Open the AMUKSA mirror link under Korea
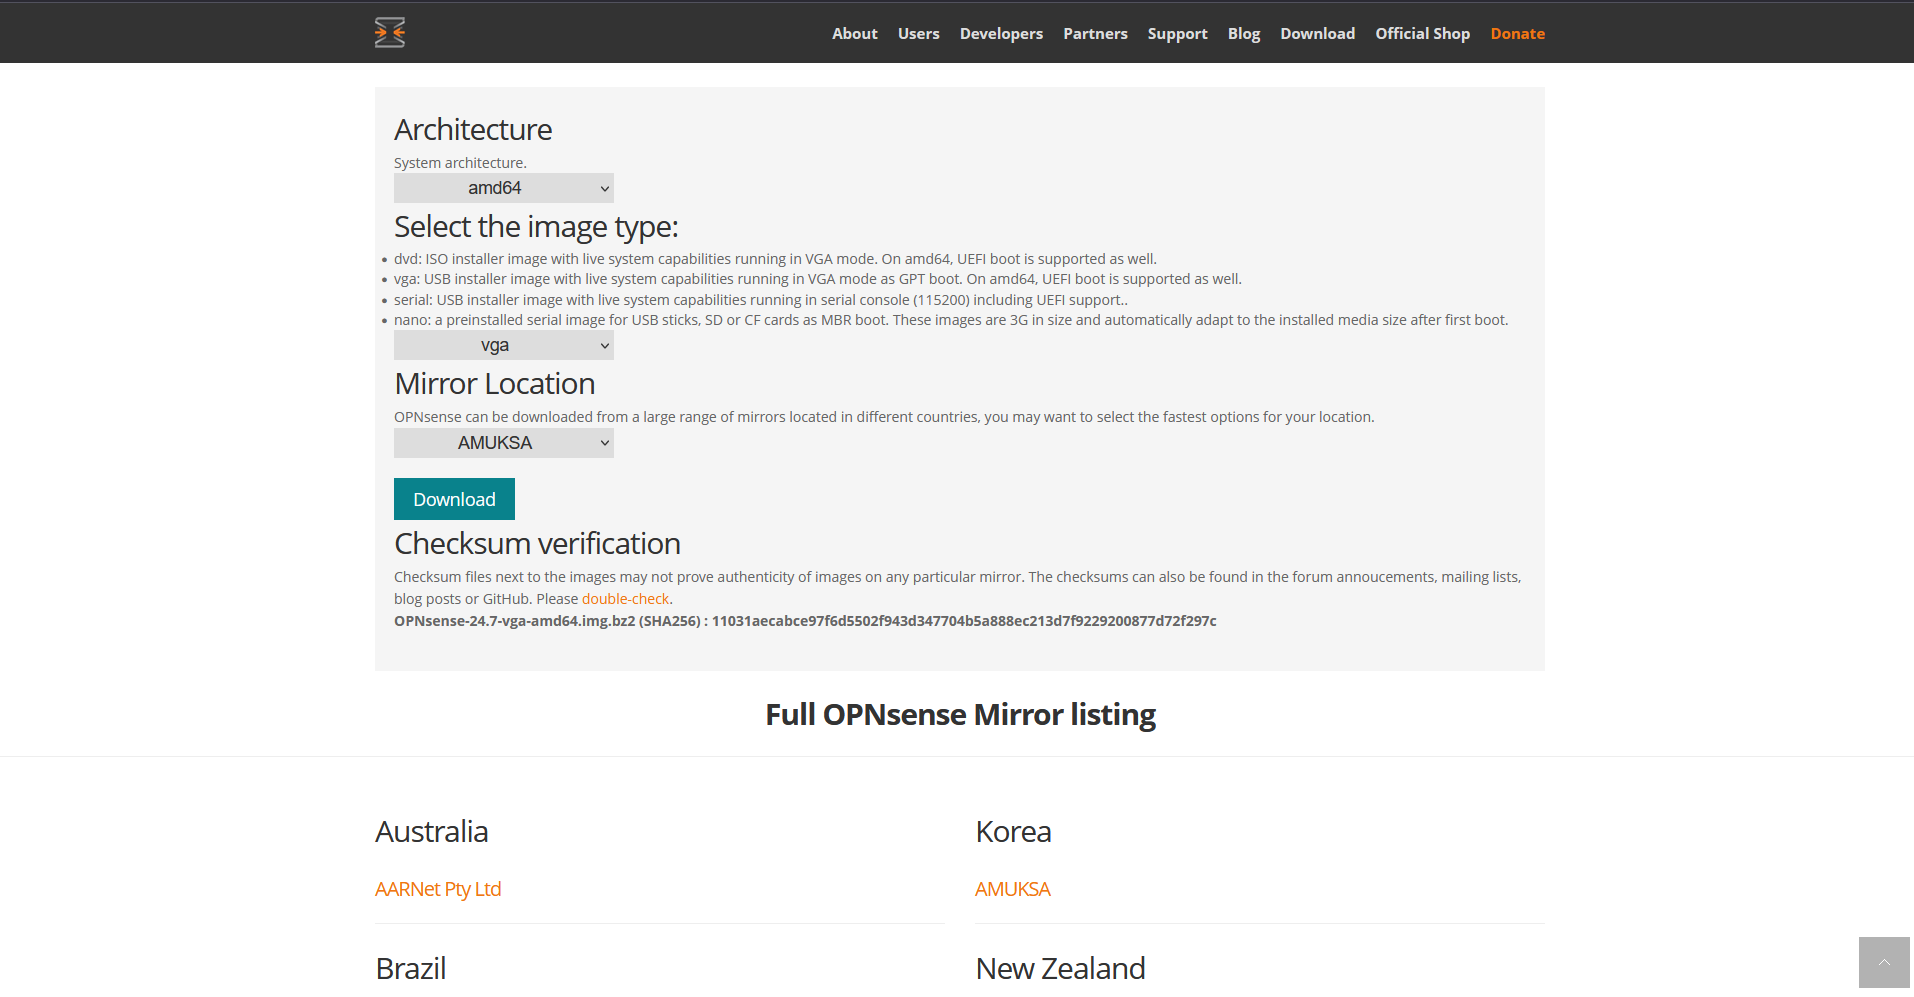The height and width of the screenshot is (997, 1914). pos(1013,889)
